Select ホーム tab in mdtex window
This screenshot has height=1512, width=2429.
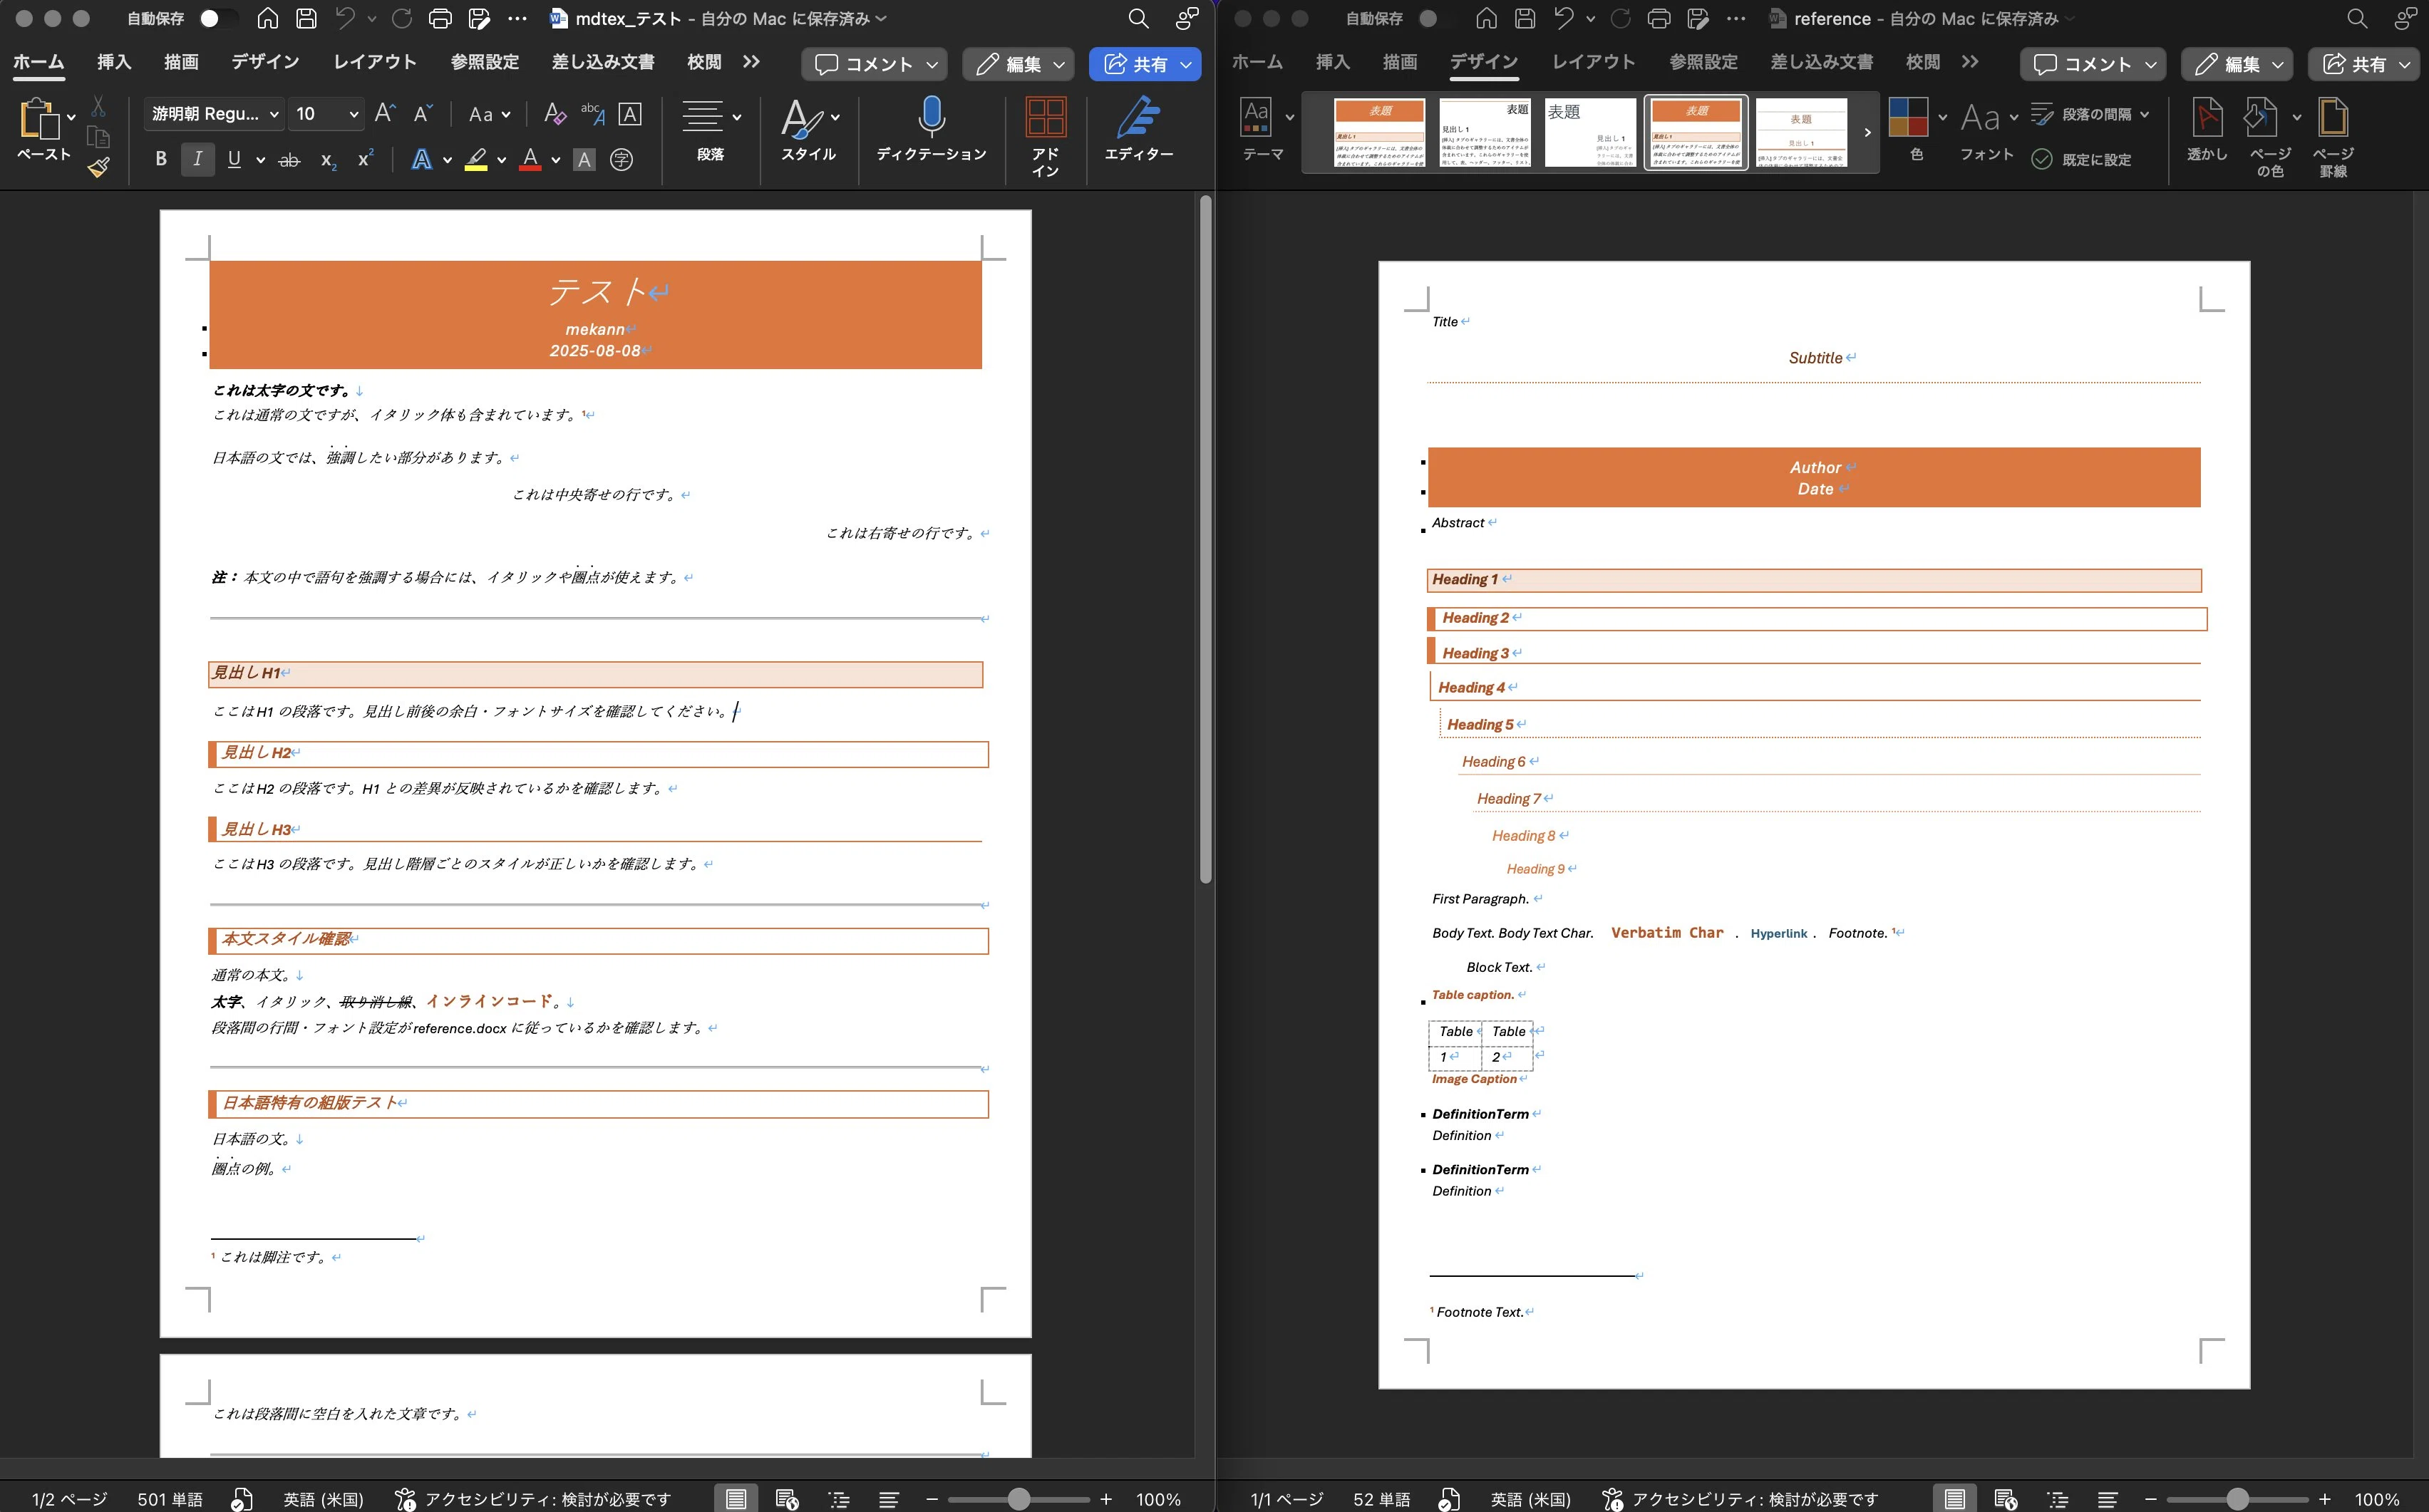click(x=39, y=62)
